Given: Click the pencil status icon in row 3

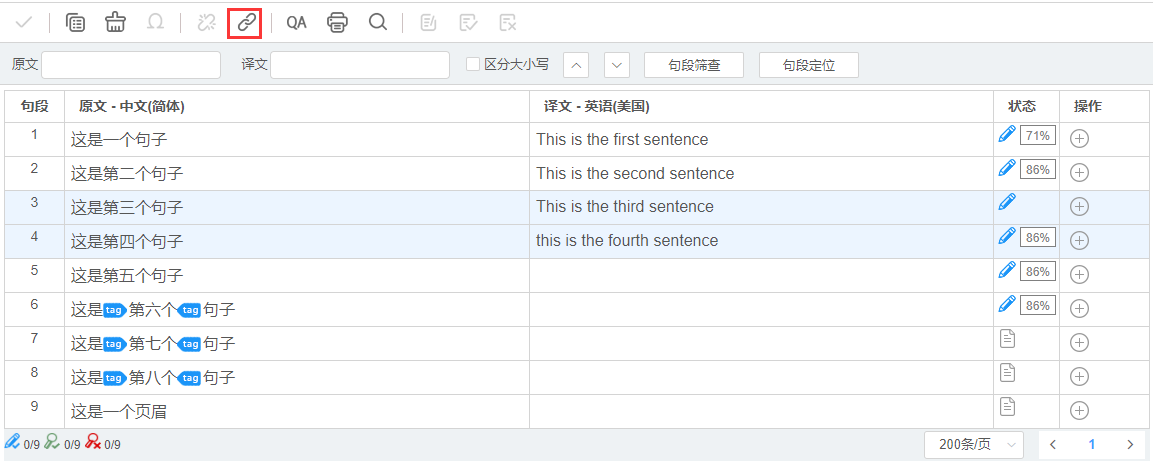Looking at the screenshot, I should (1007, 202).
